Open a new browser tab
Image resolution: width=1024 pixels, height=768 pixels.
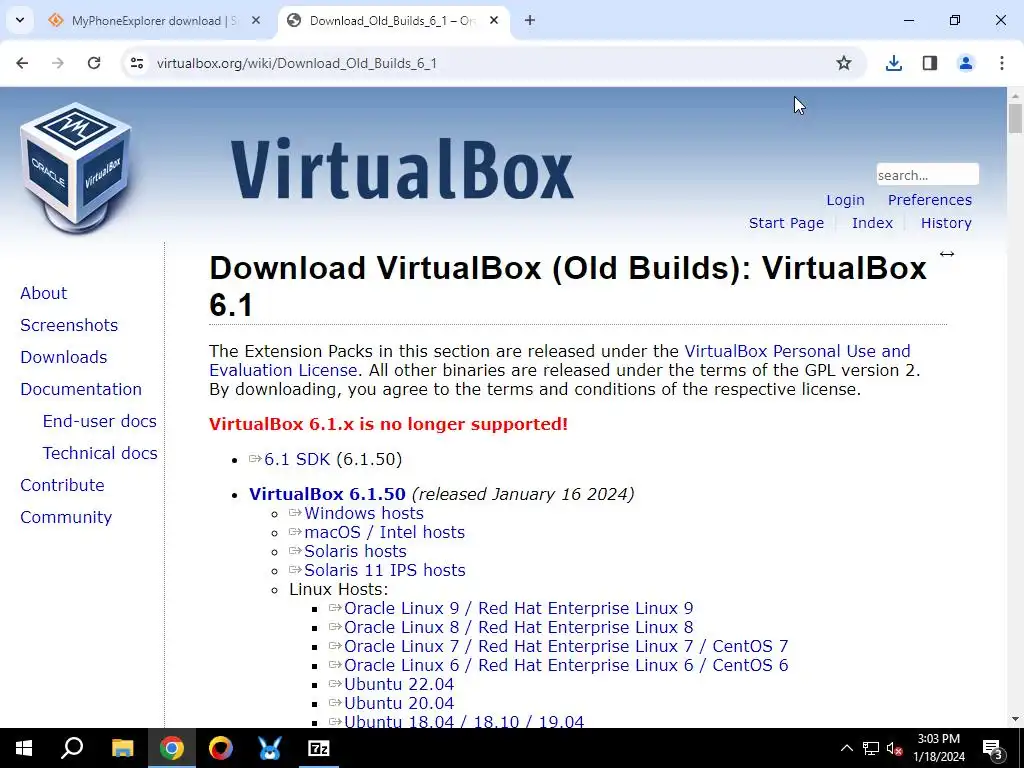[x=530, y=20]
